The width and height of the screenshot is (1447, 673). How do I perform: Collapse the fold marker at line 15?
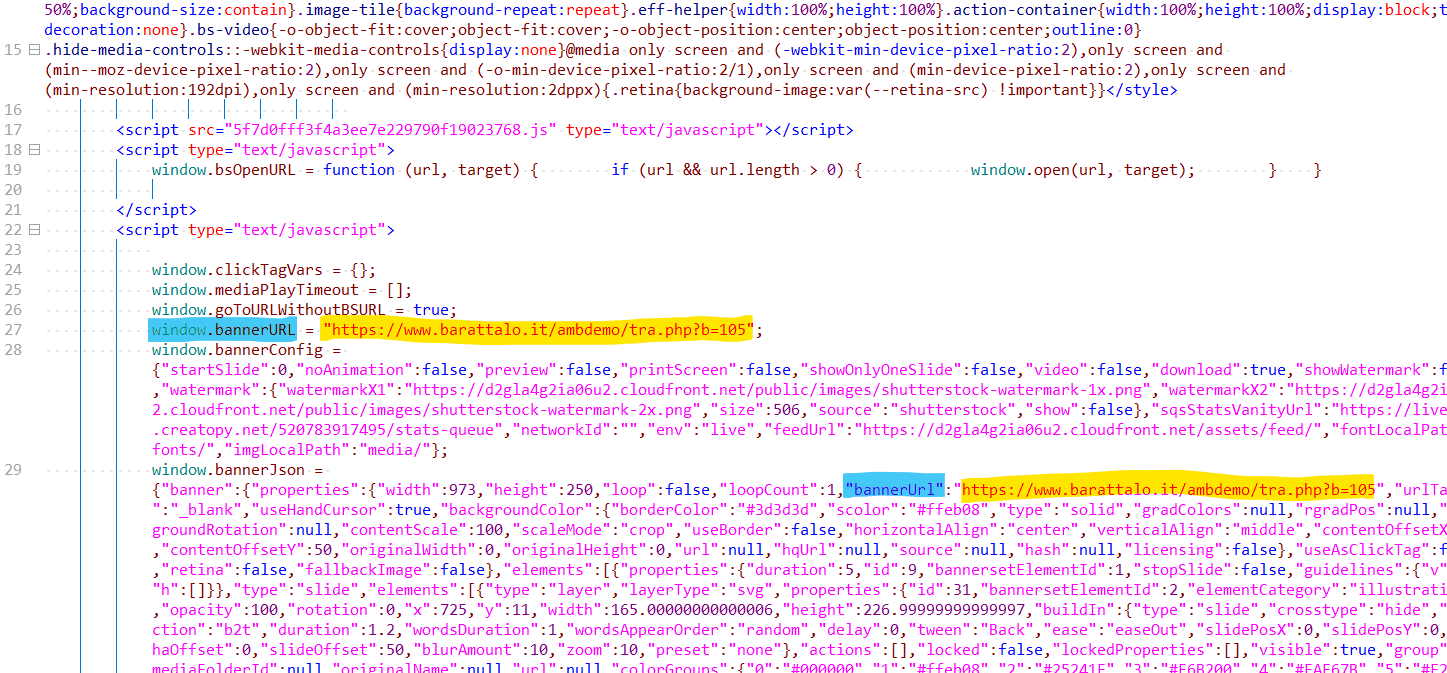(x=34, y=50)
